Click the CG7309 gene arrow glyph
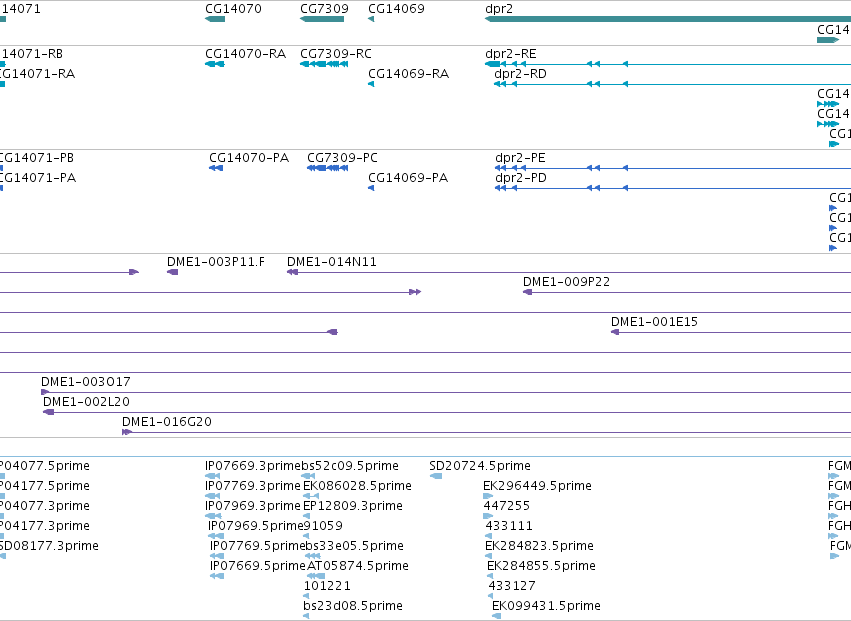The height and width of the screenshot is (621, 851). 322,19
